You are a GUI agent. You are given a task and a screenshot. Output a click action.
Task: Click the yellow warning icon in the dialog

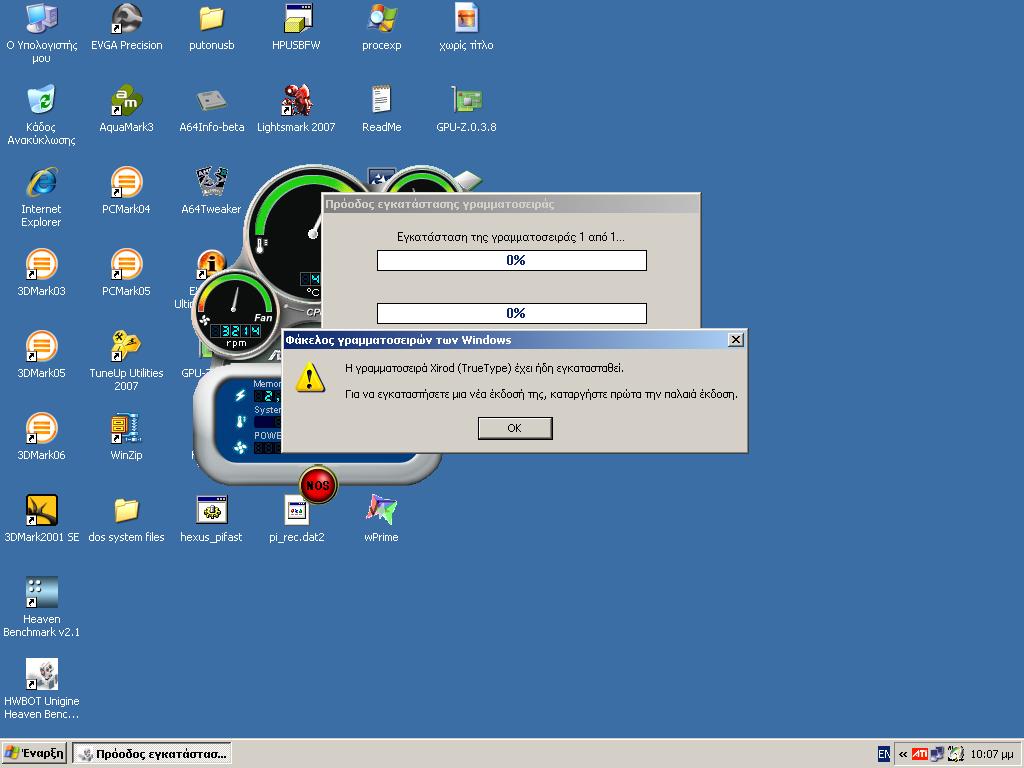pyautogui.click(x=310, y=377)
